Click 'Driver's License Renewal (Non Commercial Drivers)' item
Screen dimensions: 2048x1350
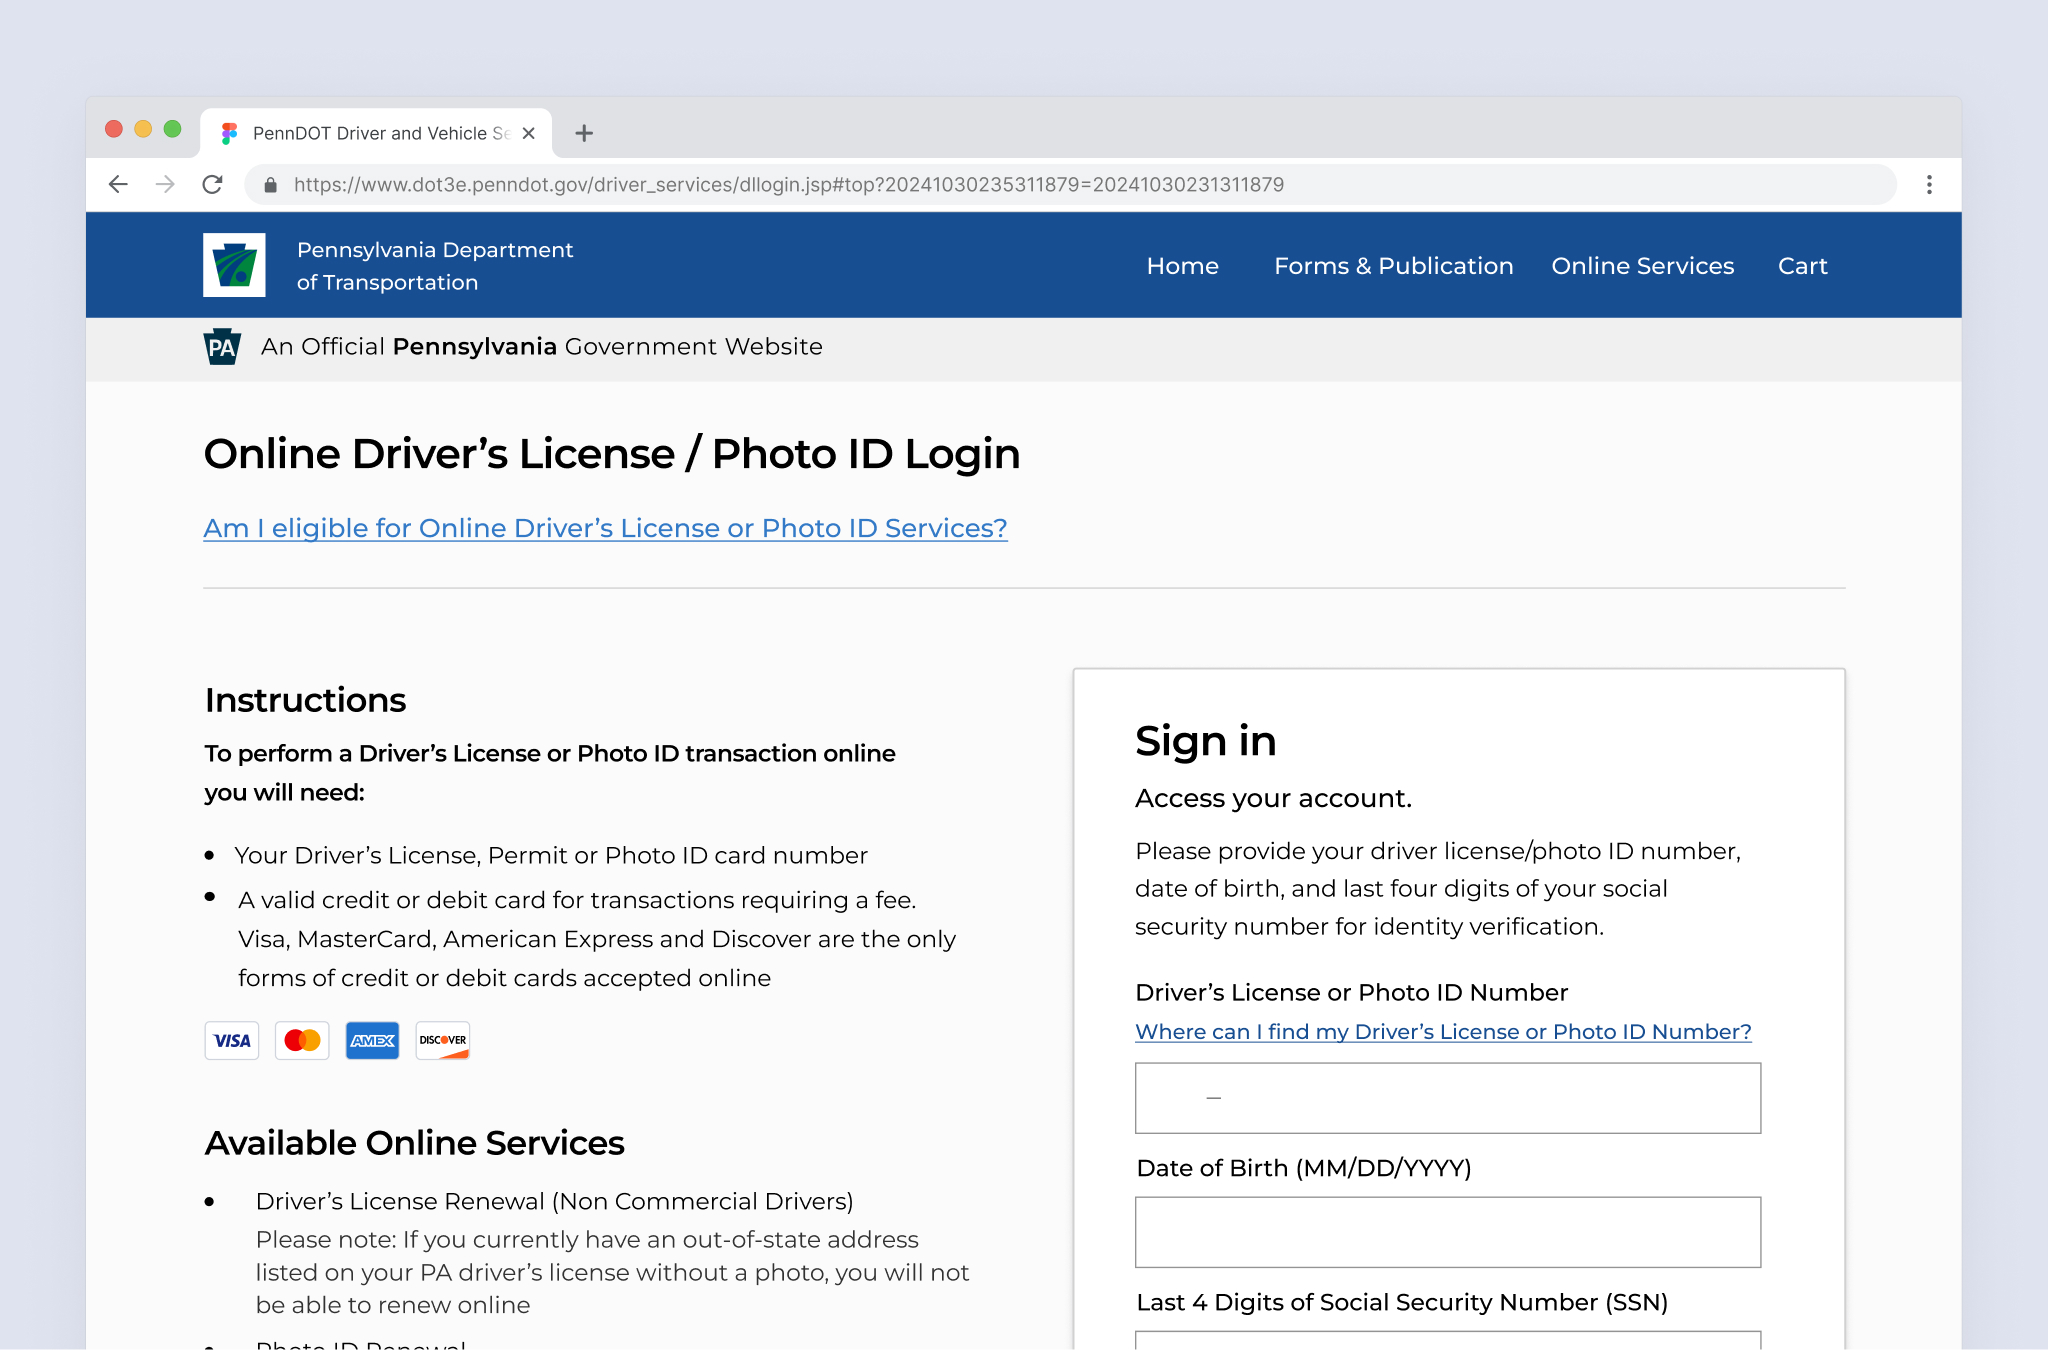[554, 1201]
